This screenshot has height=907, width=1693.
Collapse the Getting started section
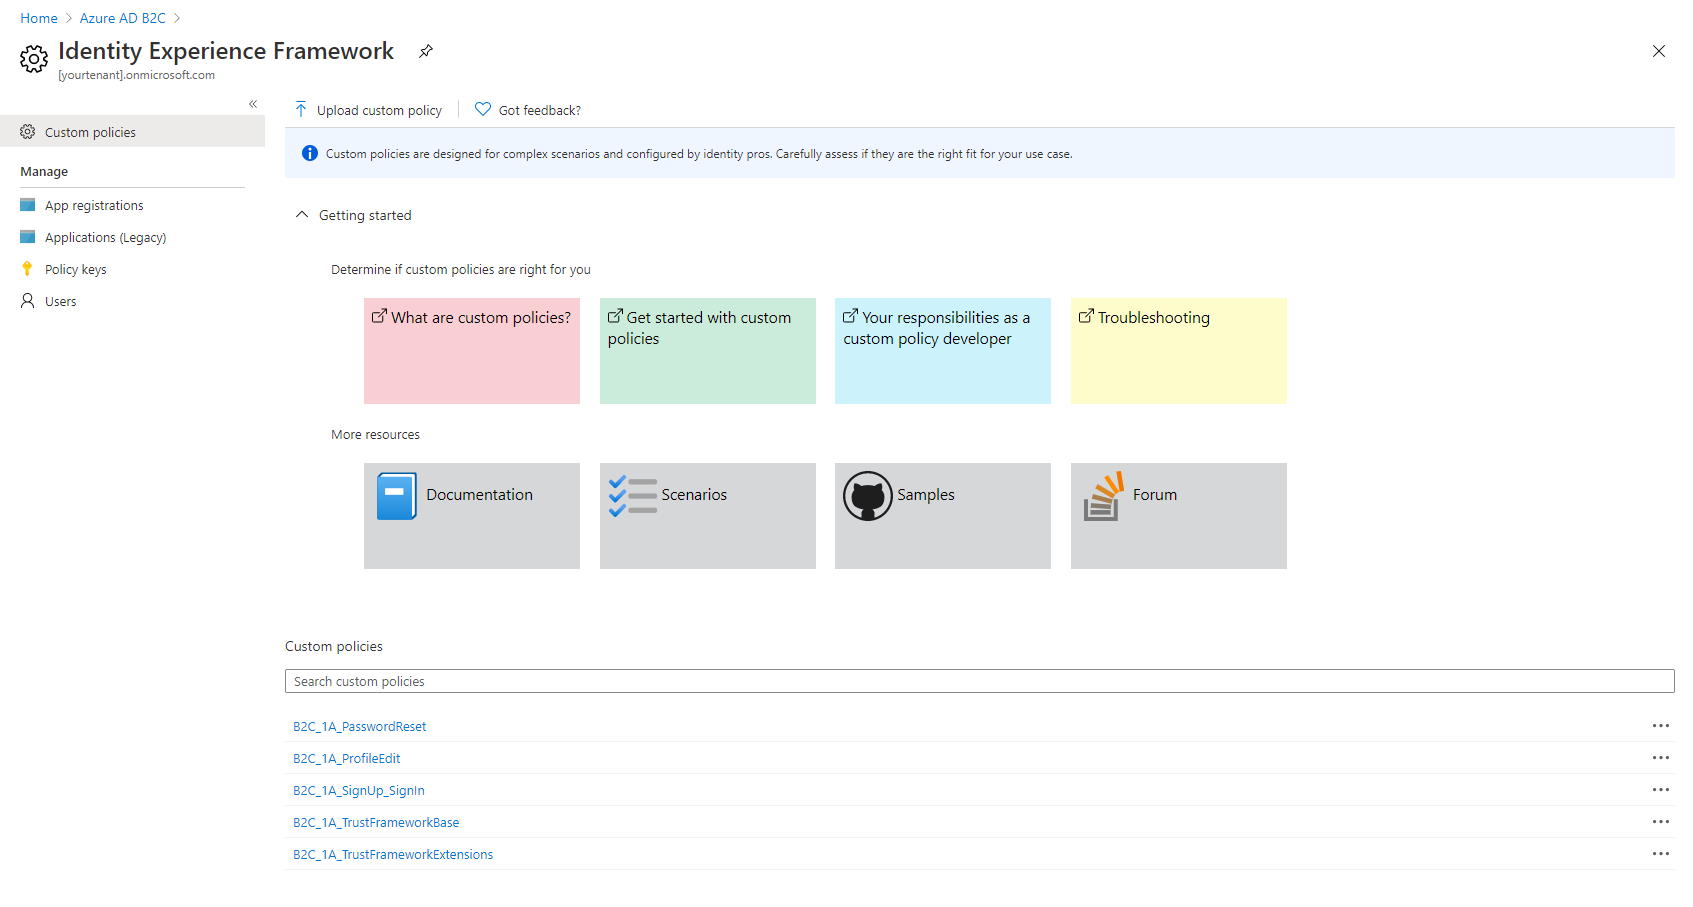(302, 215)
